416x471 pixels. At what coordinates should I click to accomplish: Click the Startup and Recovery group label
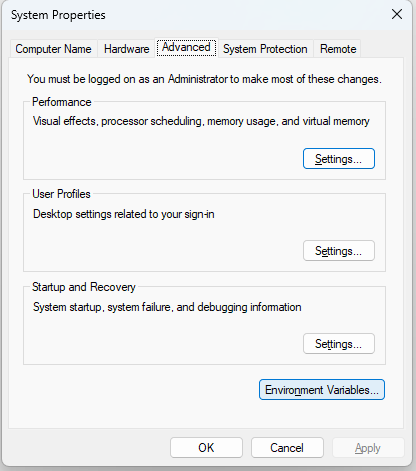[84, 287]
